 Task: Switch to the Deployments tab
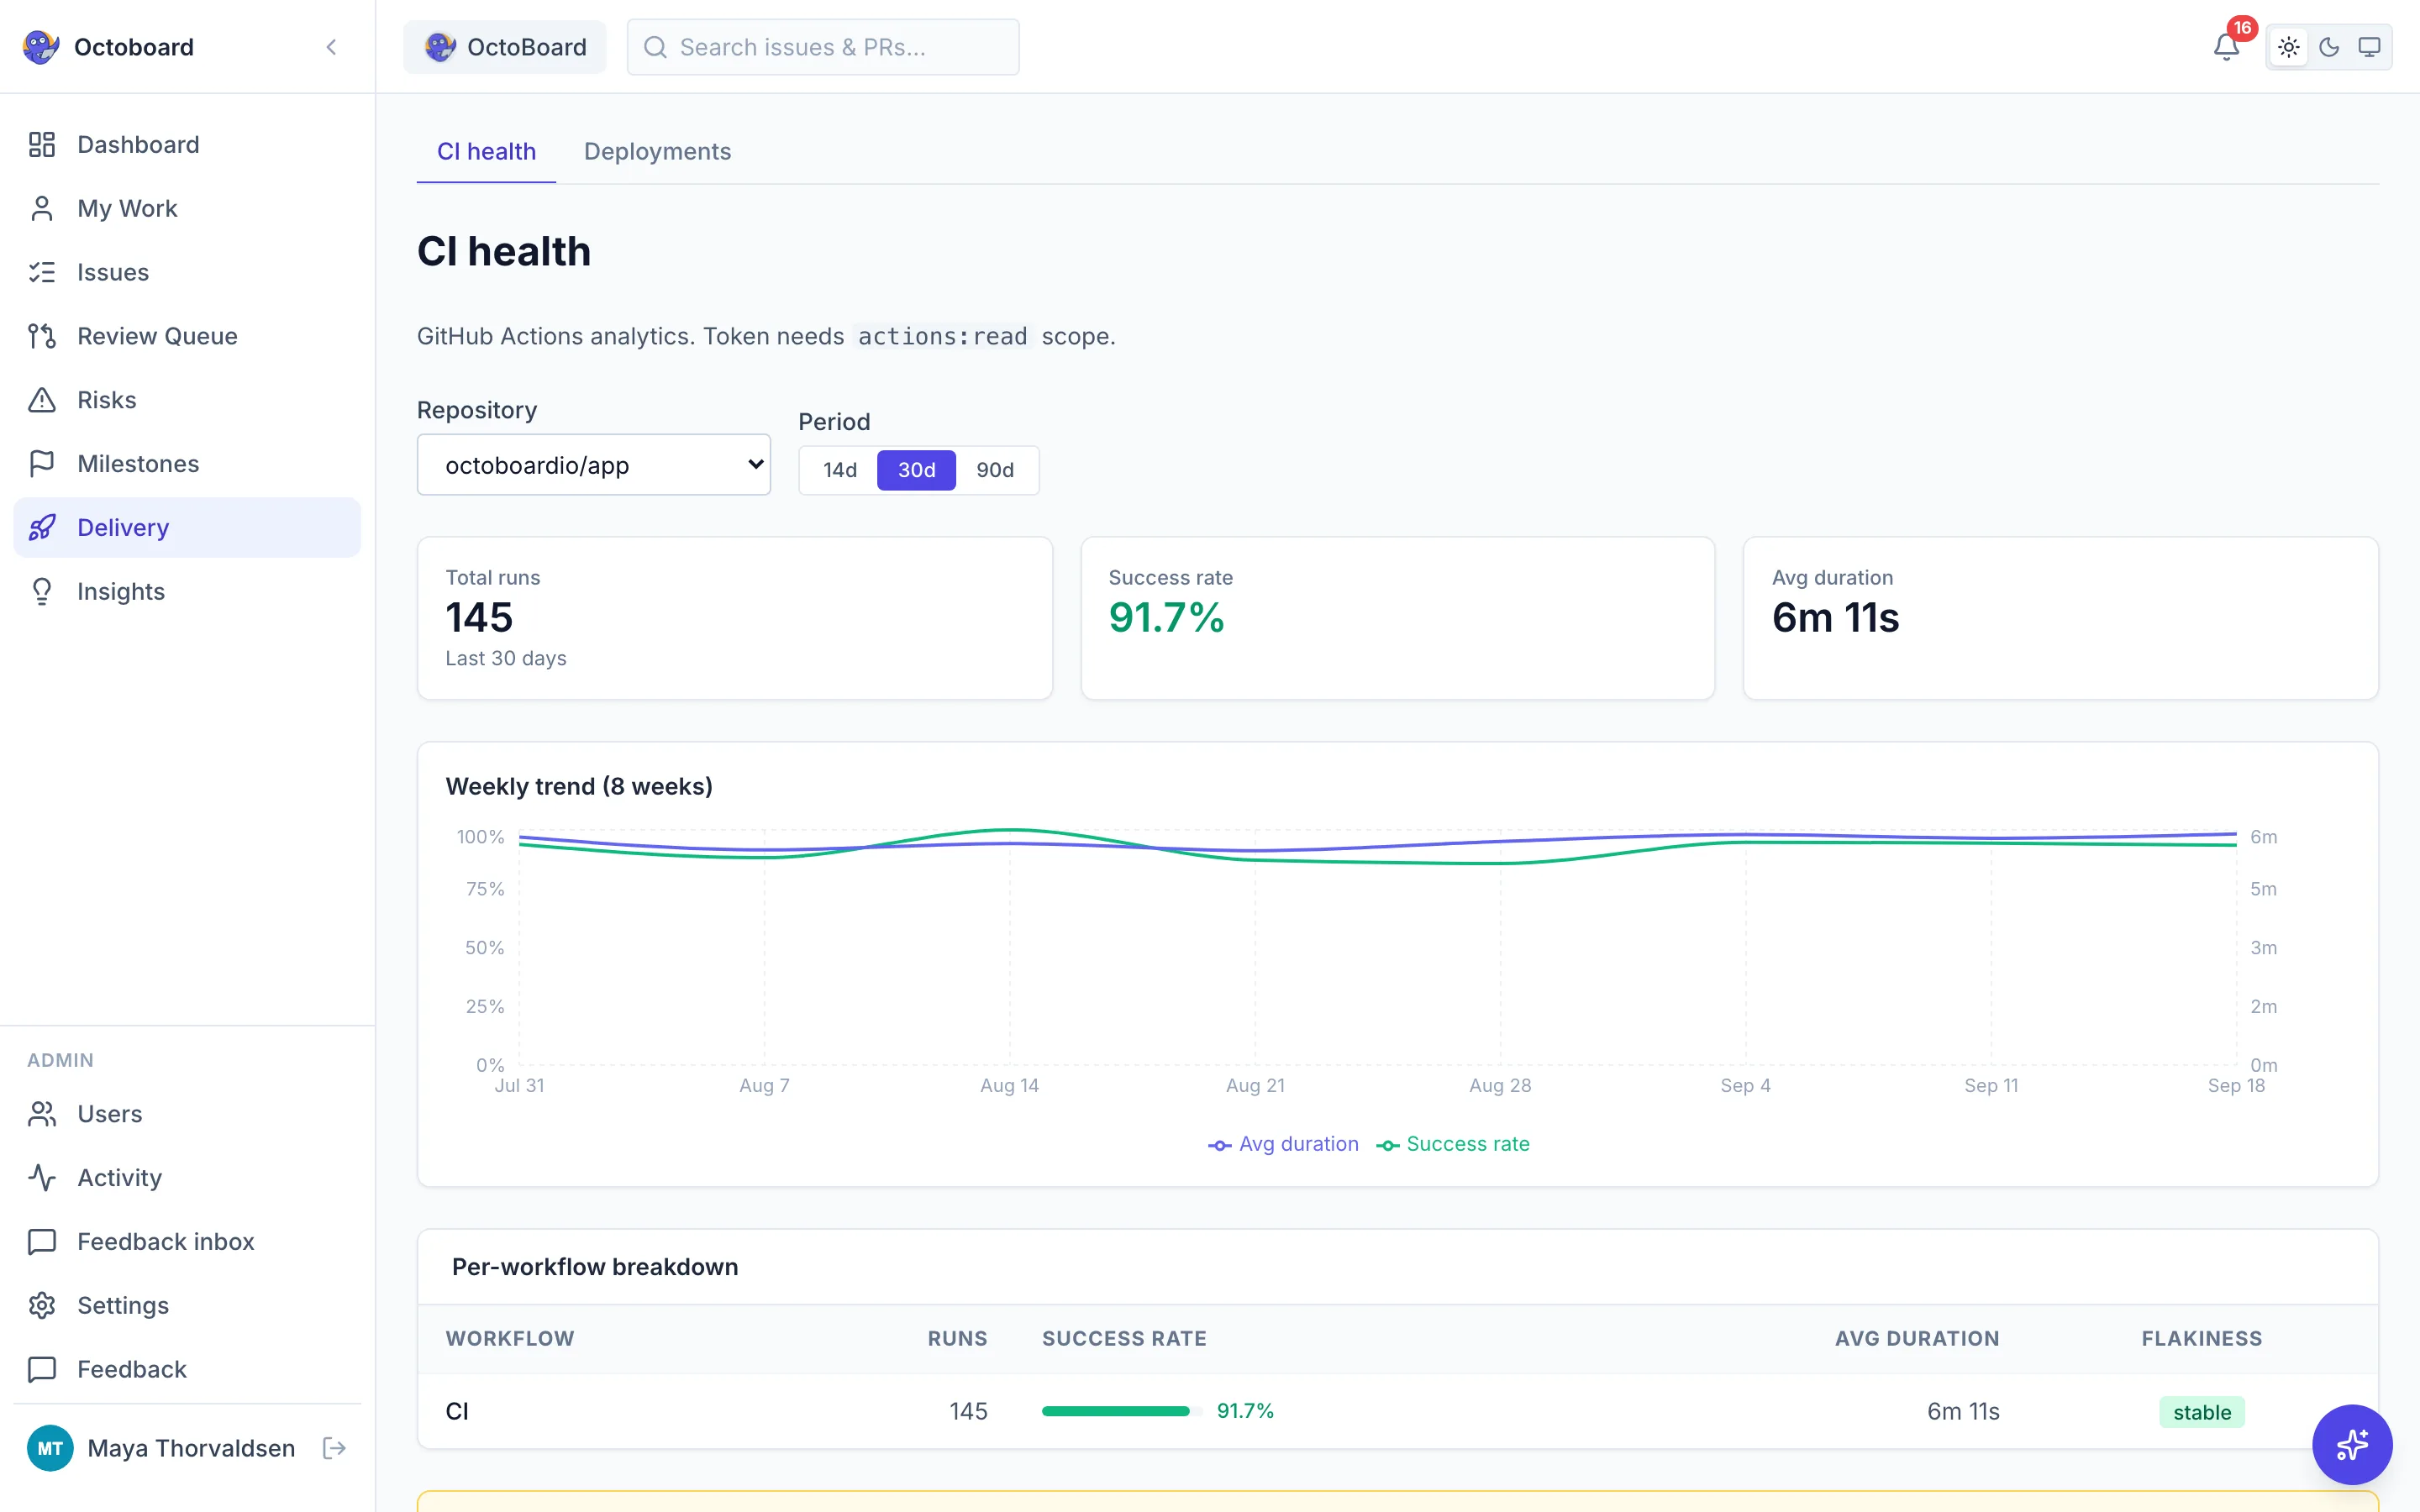coord(657,151)
